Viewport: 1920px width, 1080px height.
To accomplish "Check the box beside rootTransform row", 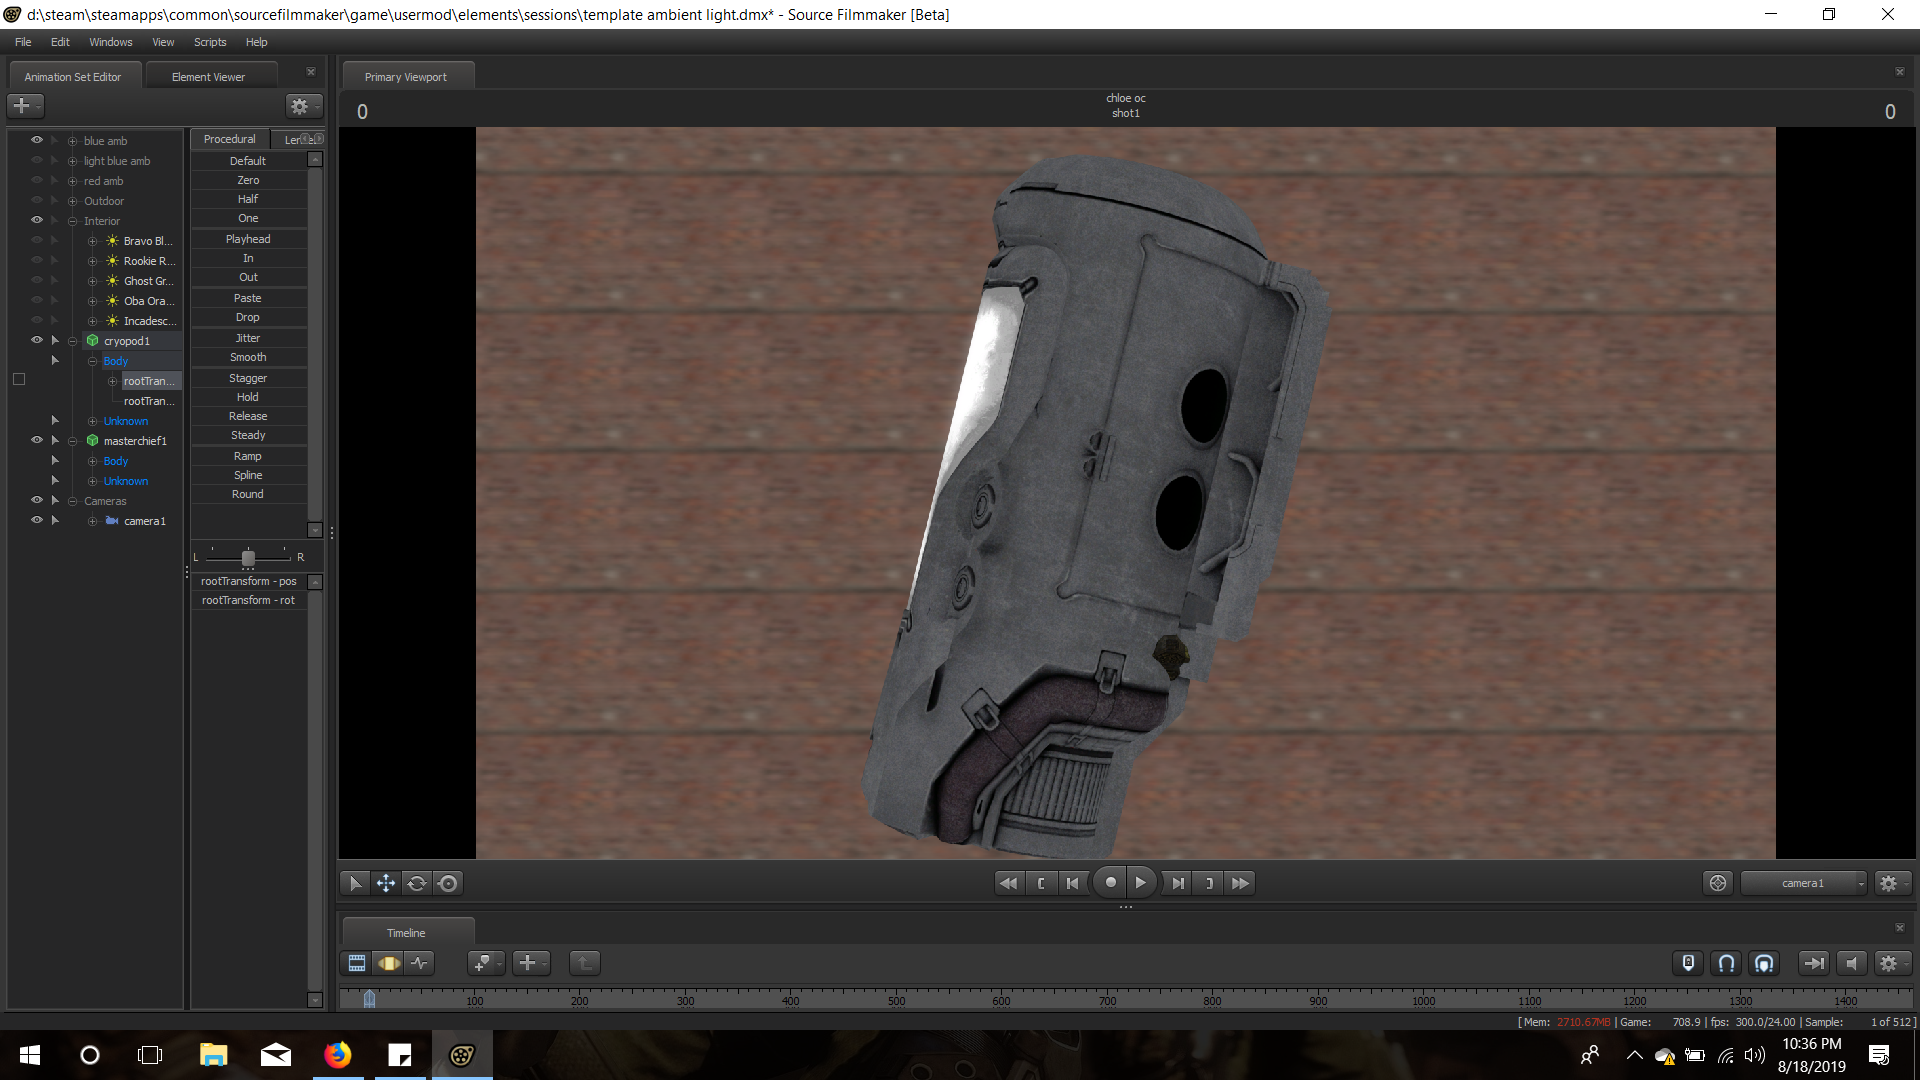I will [x=19, y=380].
